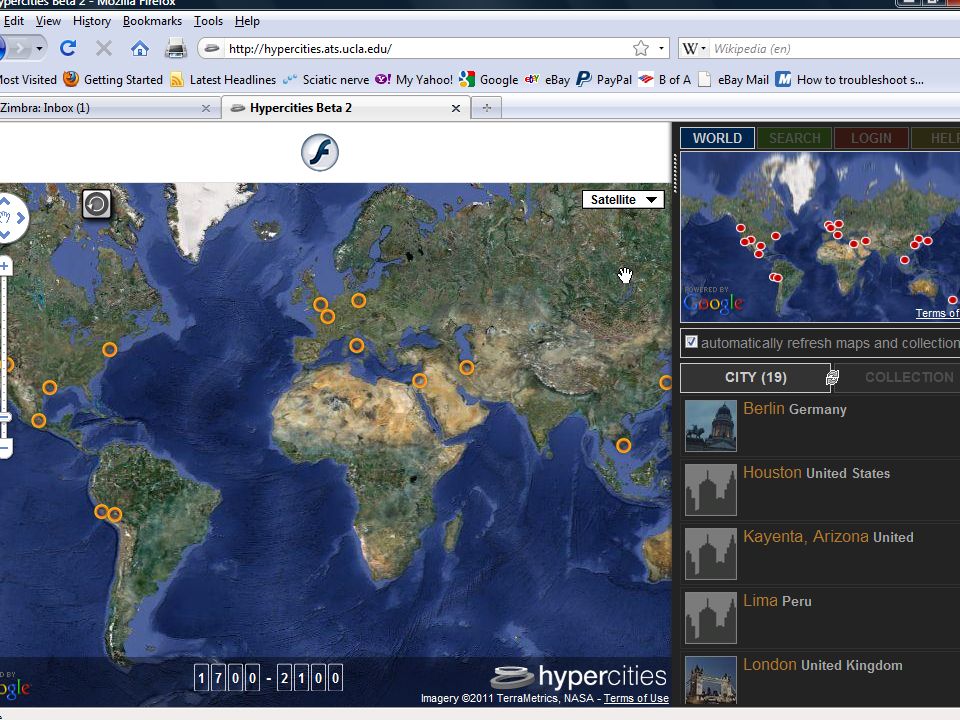Switch to the SEARCH tab
960x720 pixels.
coord(794,138)
